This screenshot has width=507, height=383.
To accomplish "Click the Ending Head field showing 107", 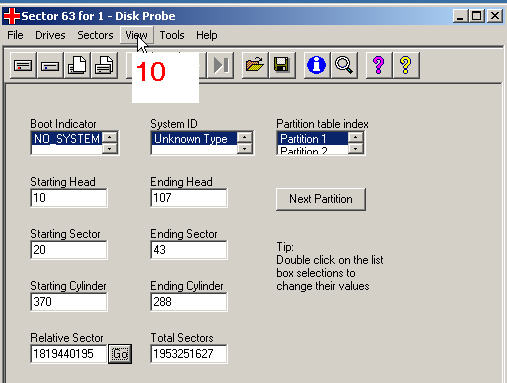I will click(x=189, y=198).
